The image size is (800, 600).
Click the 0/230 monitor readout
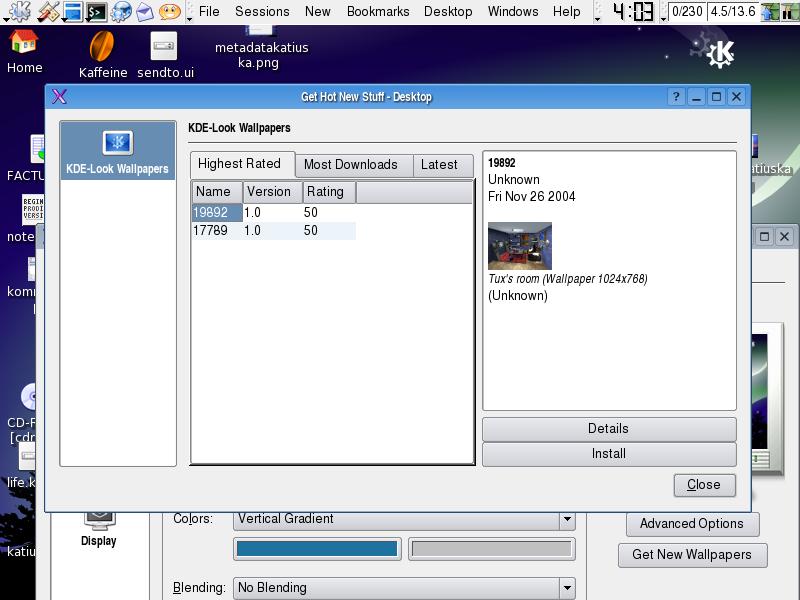(687, 11)
